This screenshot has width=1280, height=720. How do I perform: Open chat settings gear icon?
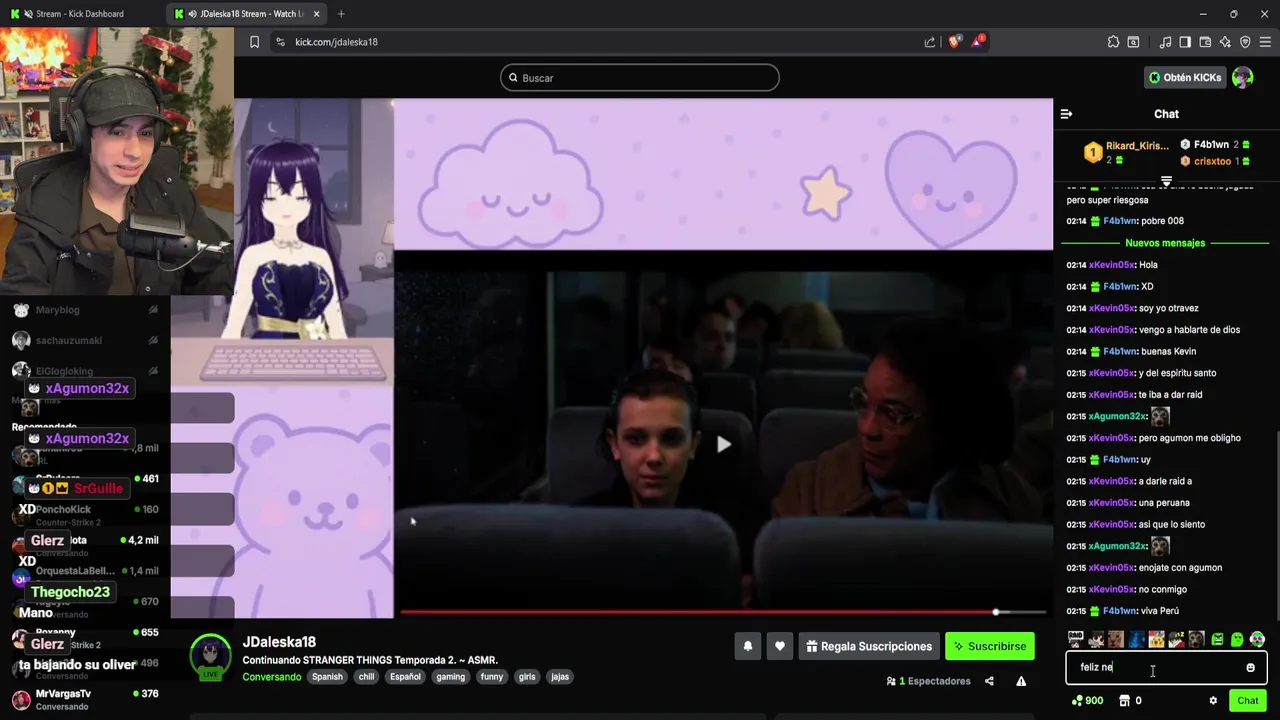[1213, 701]
